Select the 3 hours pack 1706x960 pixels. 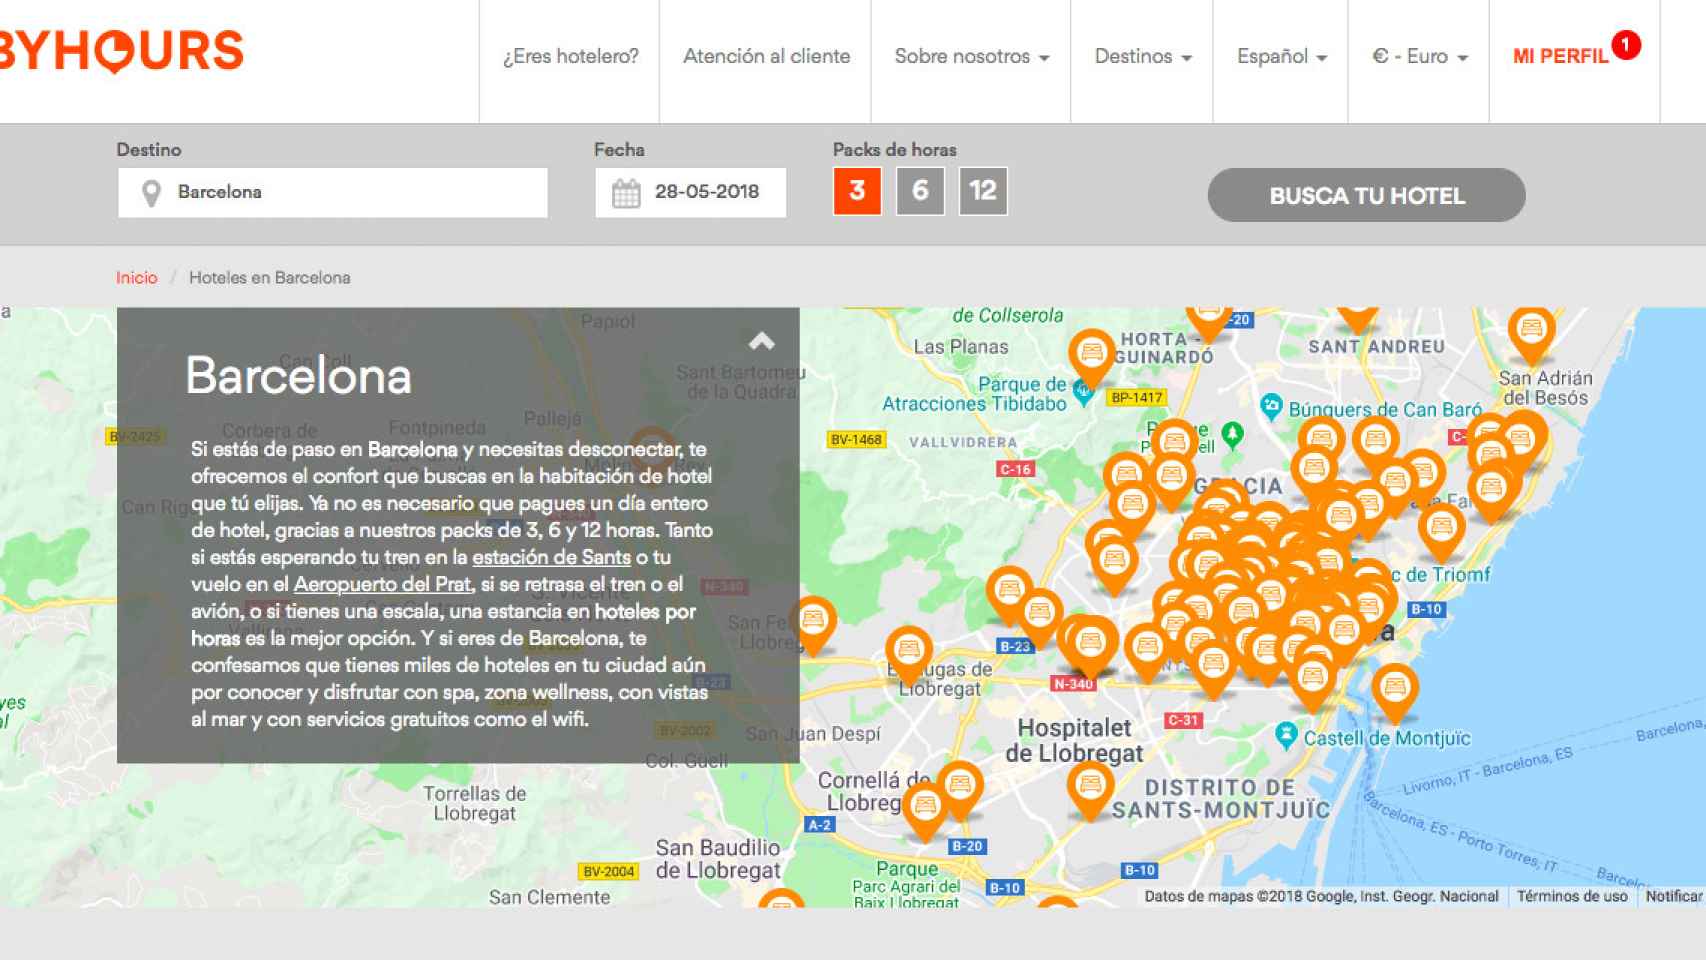tap(857, 190)
